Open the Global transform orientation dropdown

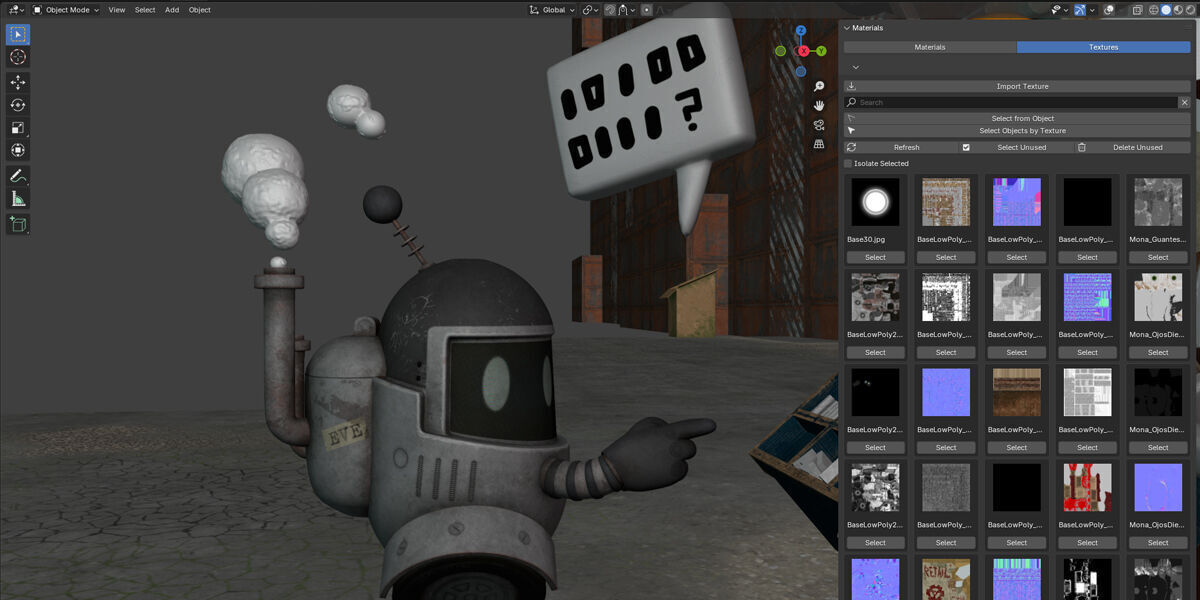551,9
